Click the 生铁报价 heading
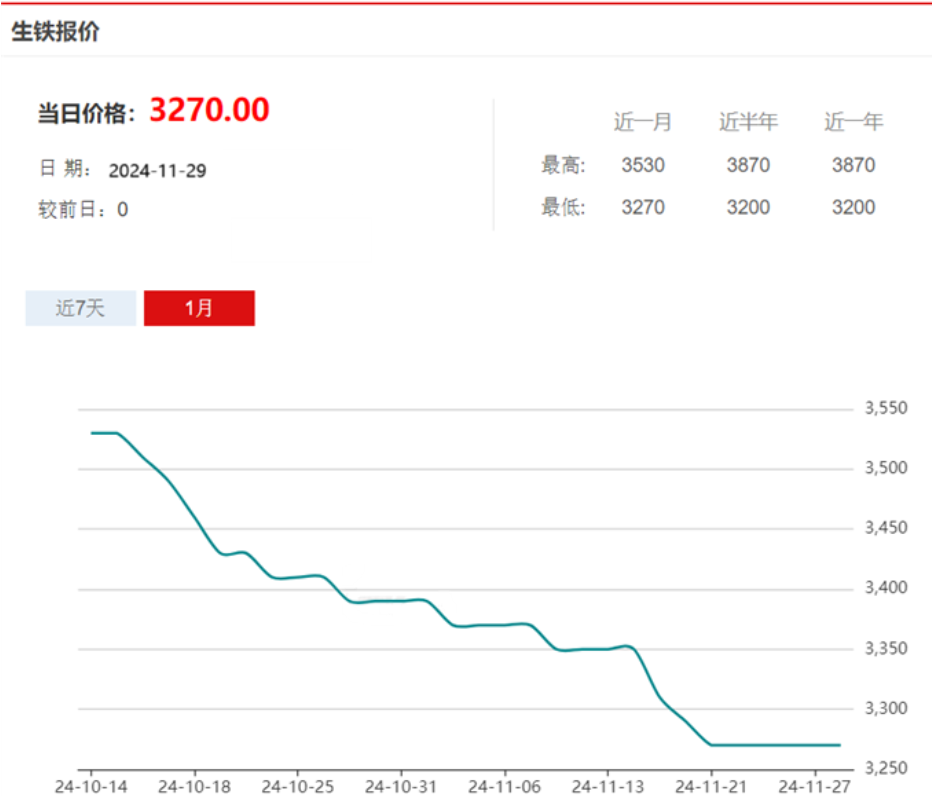932x796 pixels. (x=55, y=32)
